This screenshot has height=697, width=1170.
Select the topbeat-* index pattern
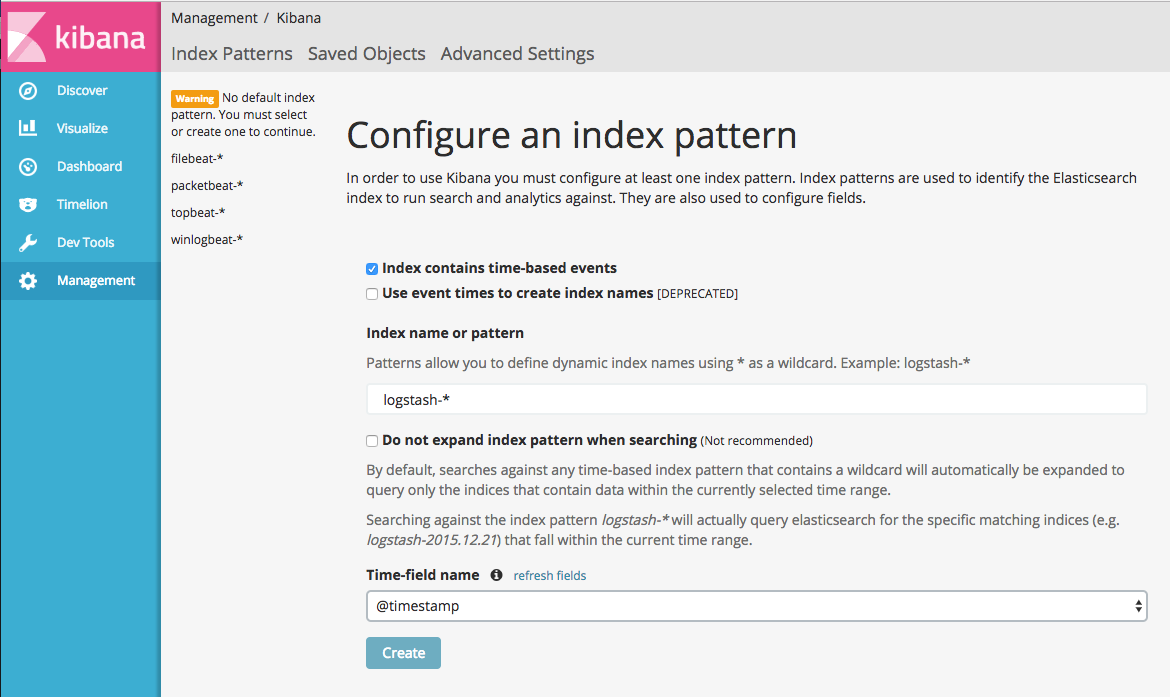click(198, 212)
